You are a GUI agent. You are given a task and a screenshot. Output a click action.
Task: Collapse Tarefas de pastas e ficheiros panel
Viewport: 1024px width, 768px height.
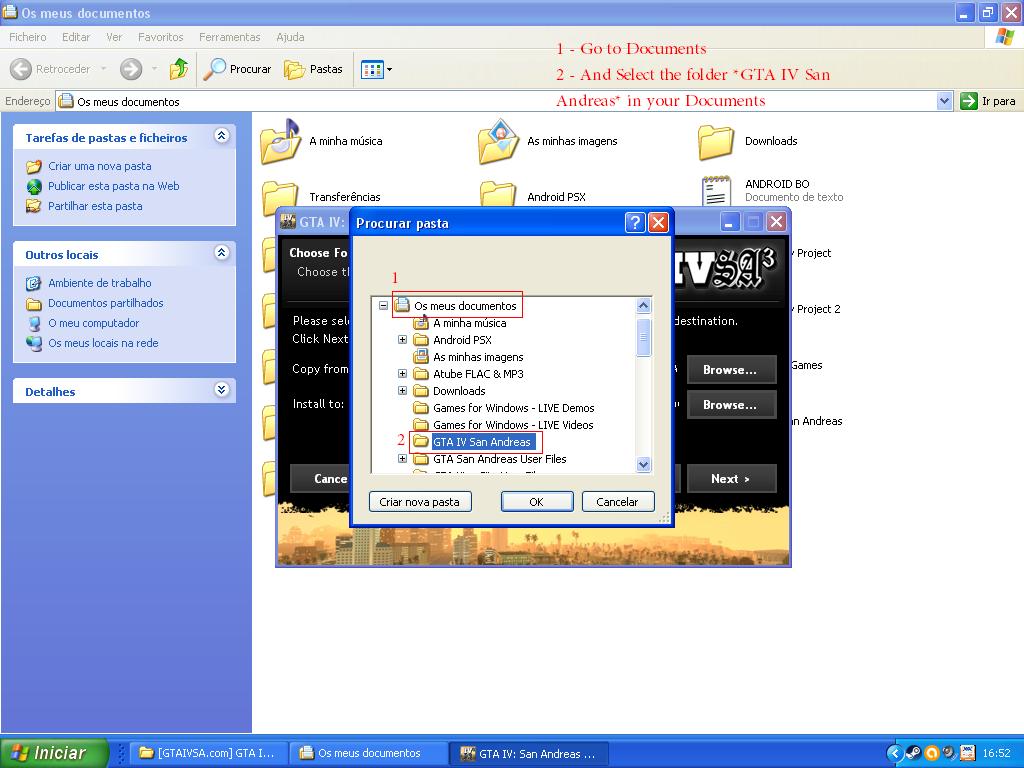click(221, 136)
